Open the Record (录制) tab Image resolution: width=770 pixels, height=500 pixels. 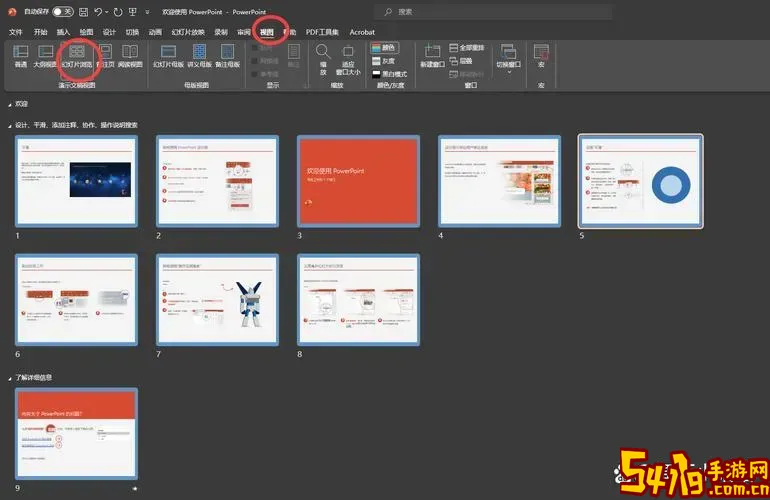pyautogui.click(x=221, y=32)
